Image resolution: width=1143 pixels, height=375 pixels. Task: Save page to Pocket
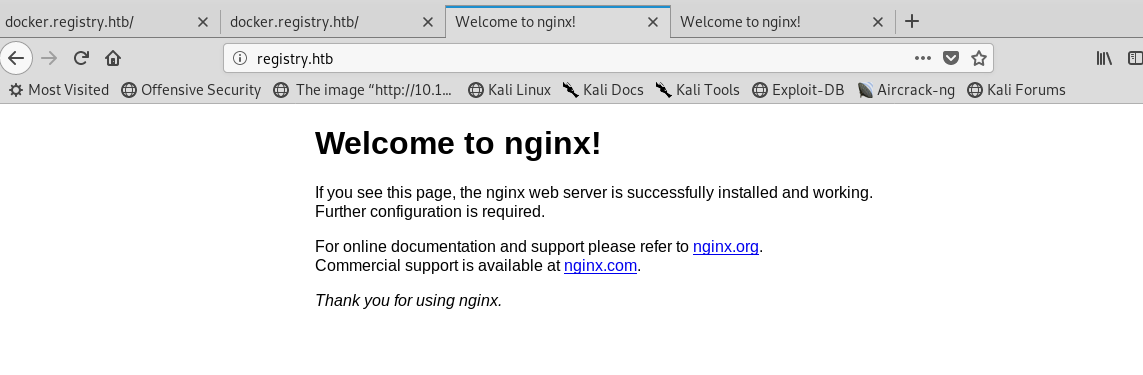(951, 58)
